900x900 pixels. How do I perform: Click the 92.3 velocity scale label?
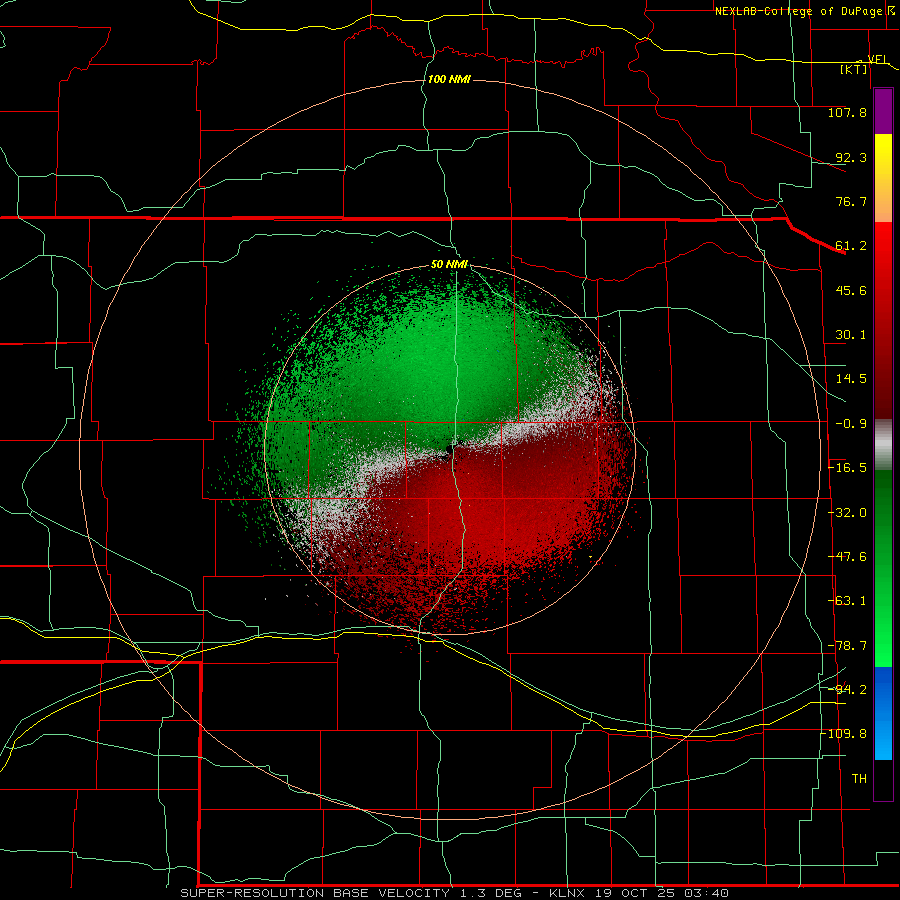(x=851, y=157)
